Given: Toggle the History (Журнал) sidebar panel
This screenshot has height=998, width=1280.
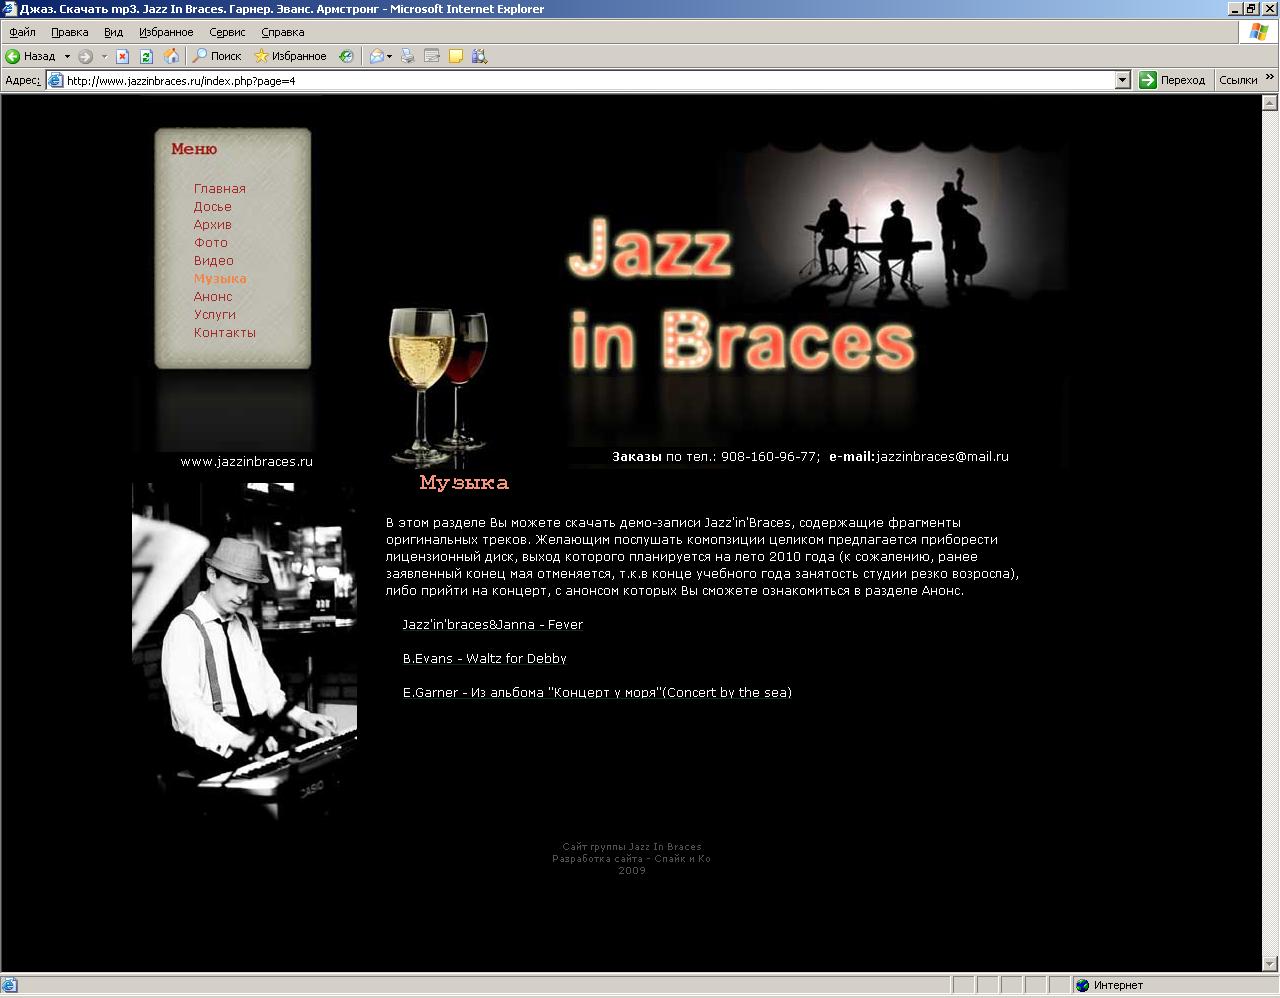Looking at the screenshot, I should [x=346, y=56].
